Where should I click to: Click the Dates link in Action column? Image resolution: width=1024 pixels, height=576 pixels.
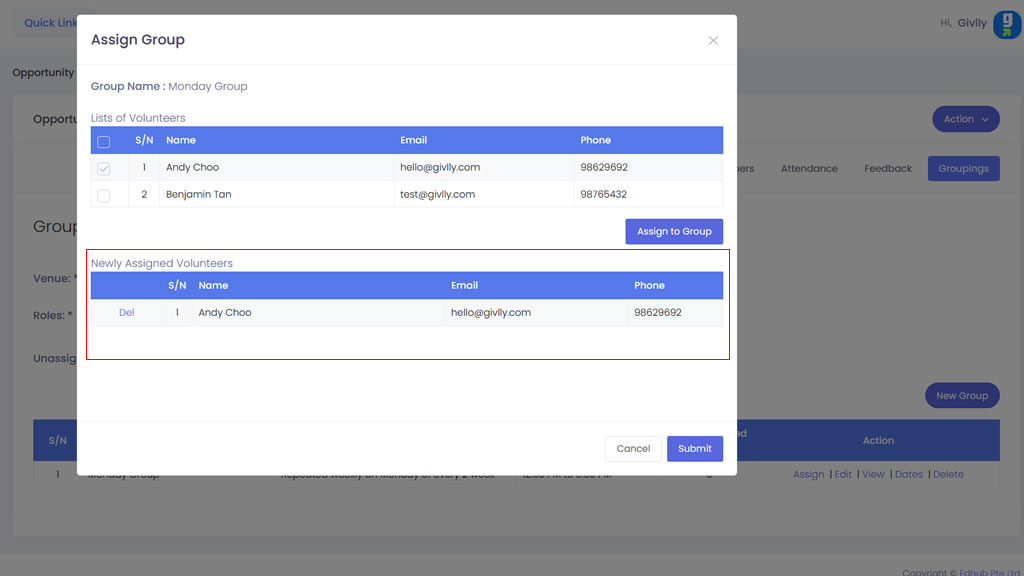point(908,475)
